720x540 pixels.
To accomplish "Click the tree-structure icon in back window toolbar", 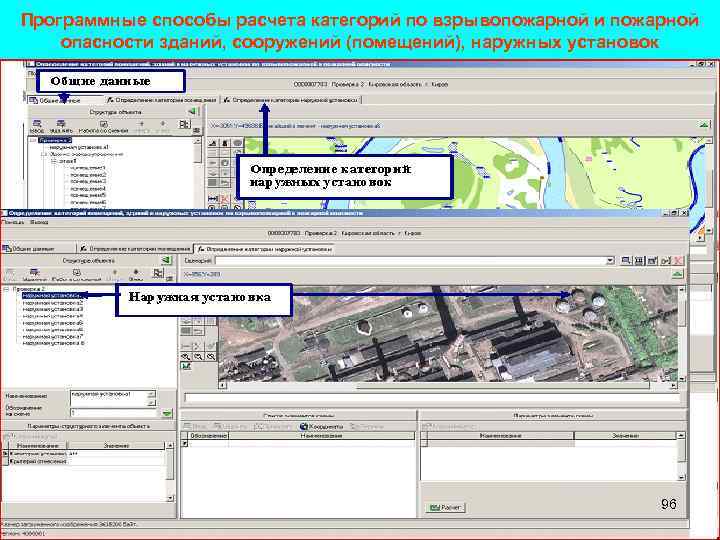I will click(x=184, y=124).
